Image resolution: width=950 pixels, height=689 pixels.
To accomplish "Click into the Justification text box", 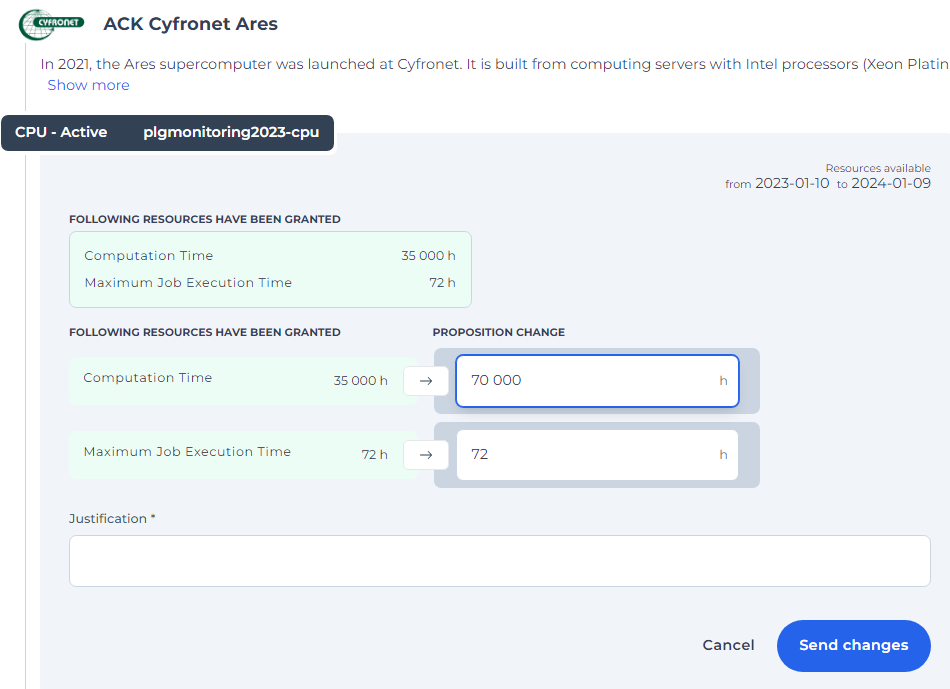I will click(499, 561).
